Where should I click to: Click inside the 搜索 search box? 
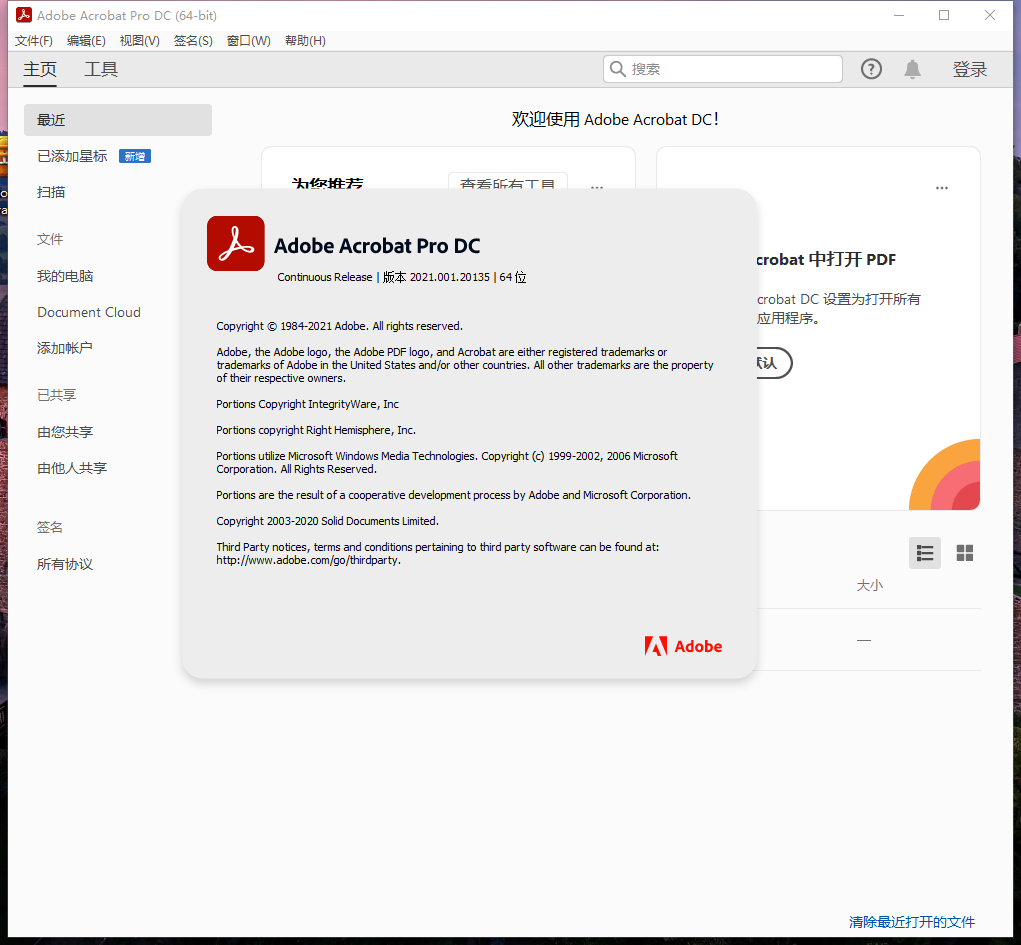click(x=722, y=68)
